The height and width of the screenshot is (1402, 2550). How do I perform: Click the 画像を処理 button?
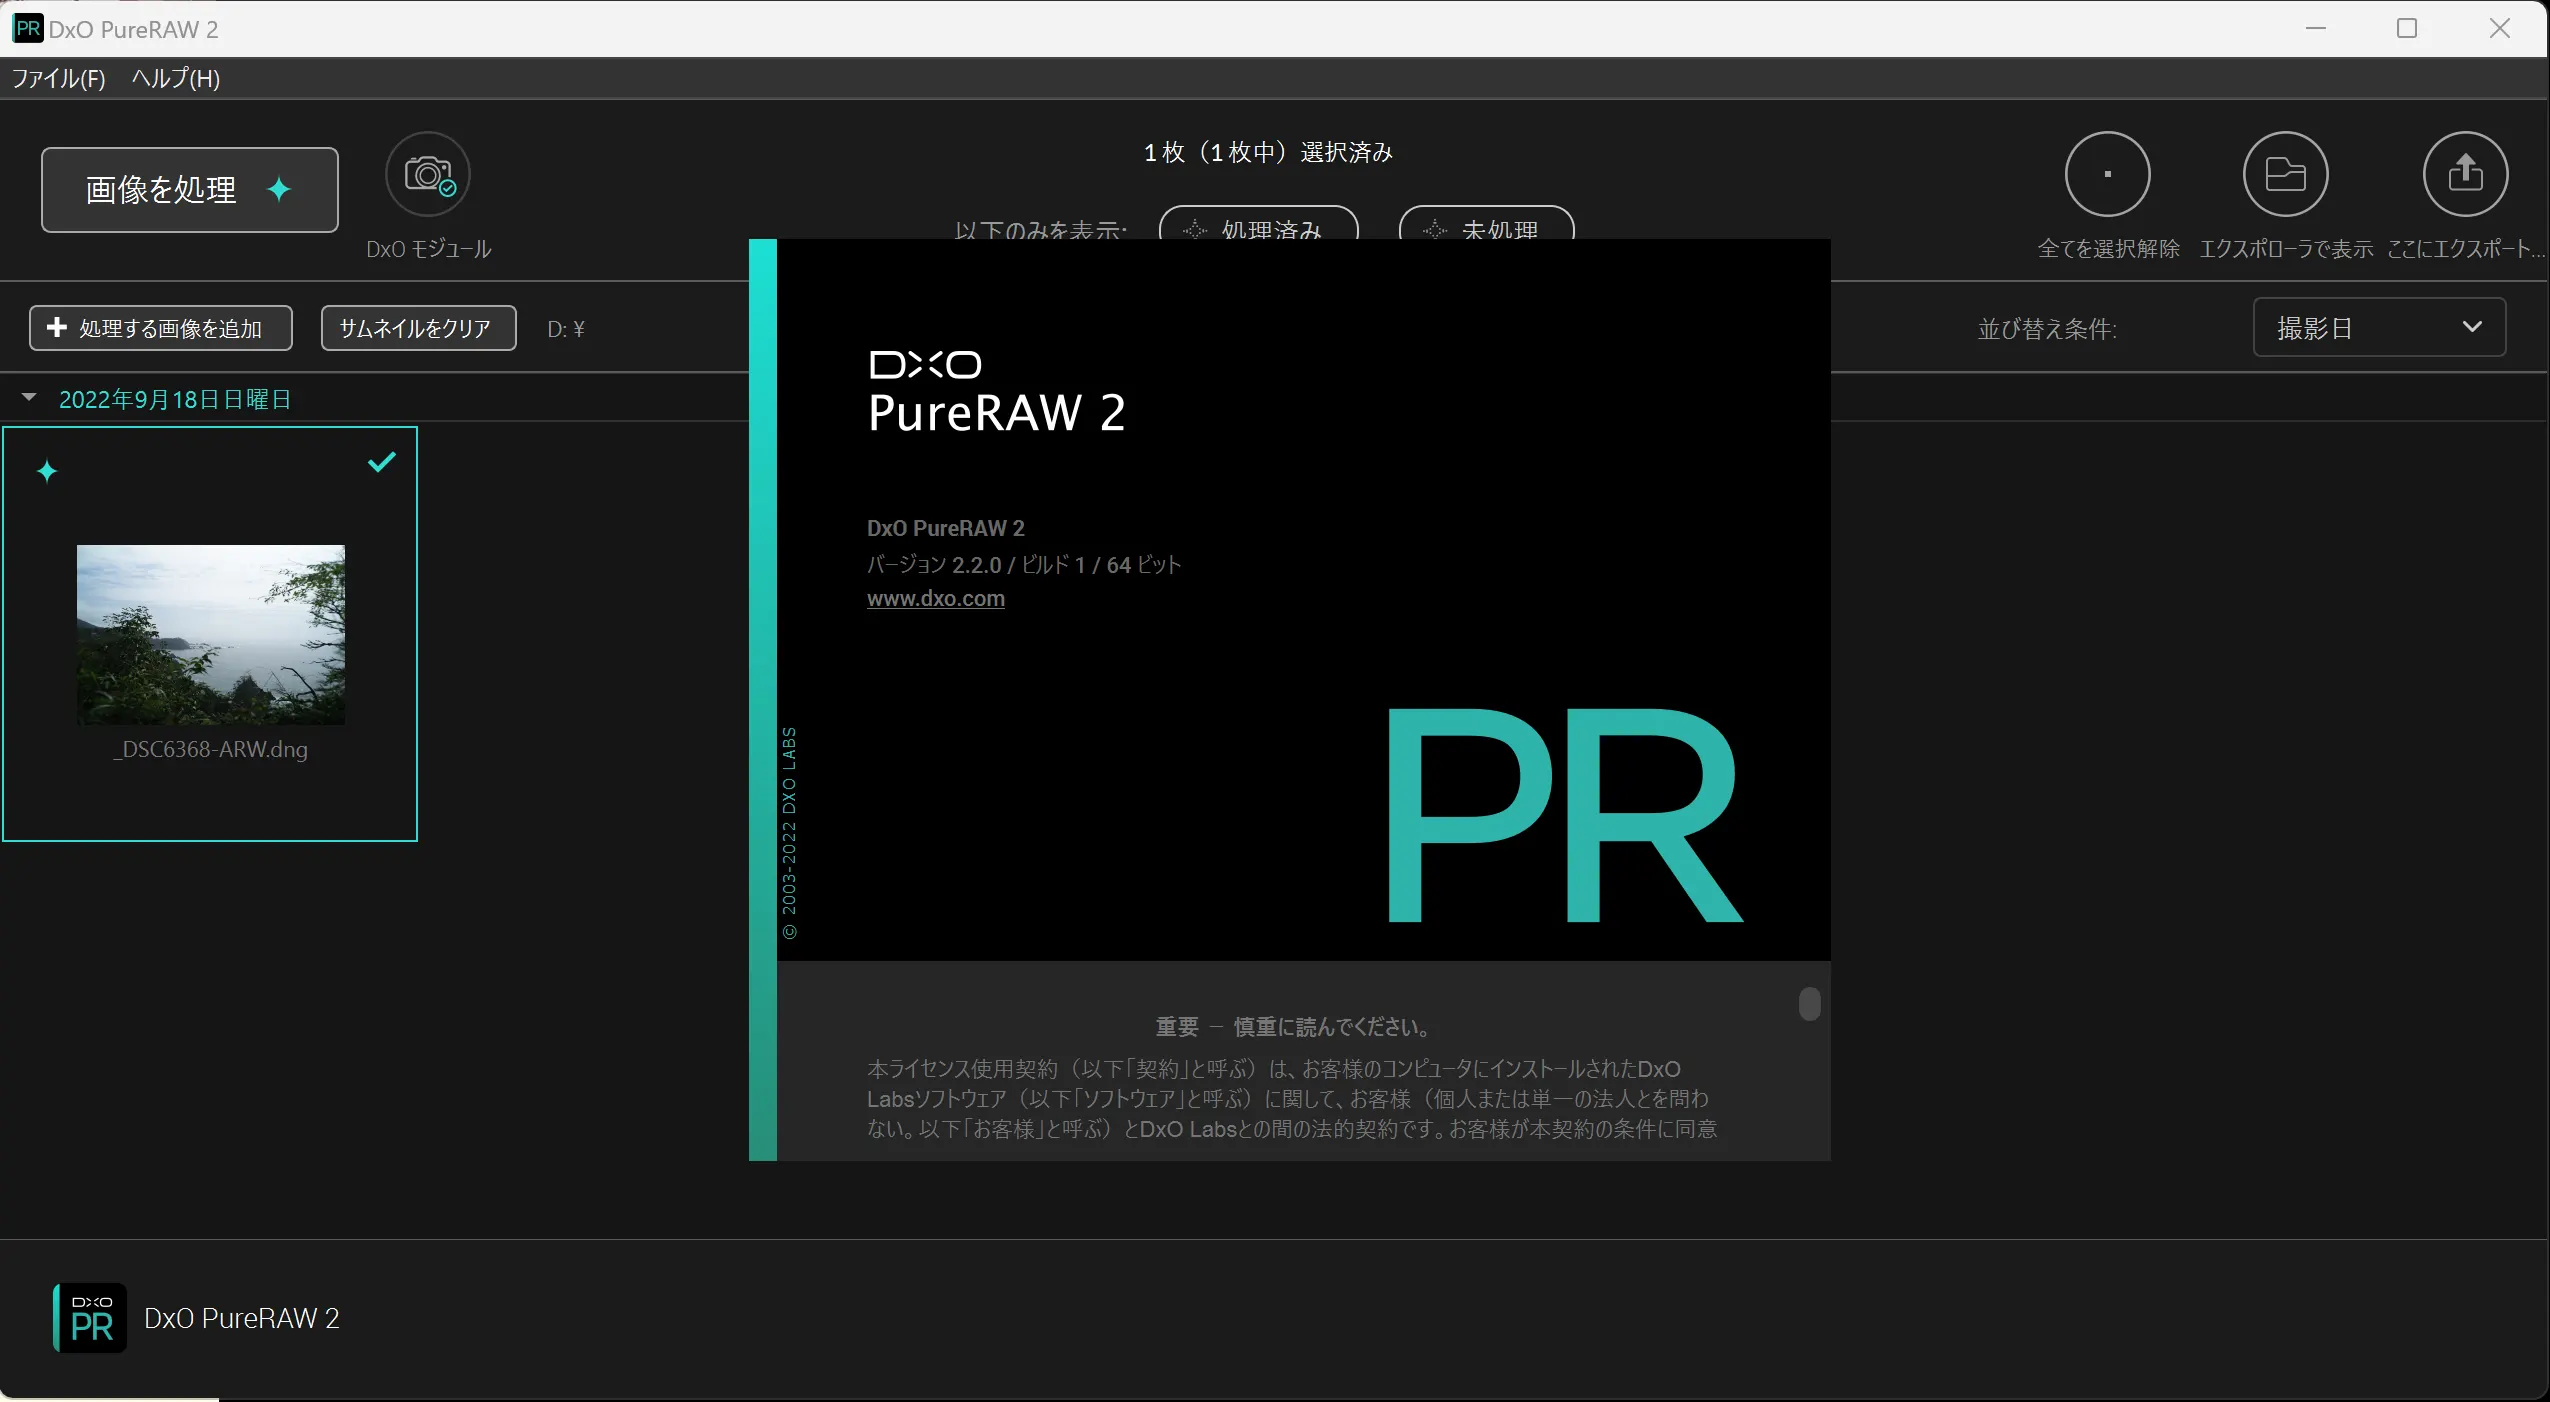tap(189, 190)
